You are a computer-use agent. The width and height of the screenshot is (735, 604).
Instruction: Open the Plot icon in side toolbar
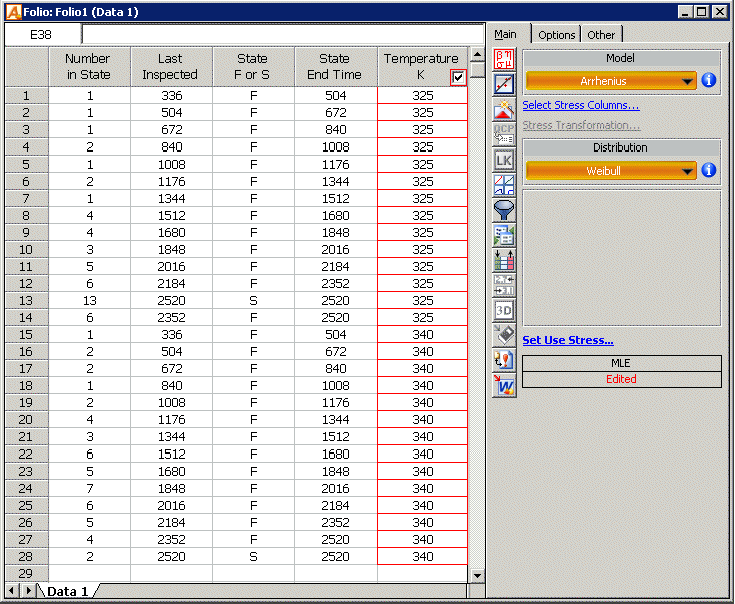click(504, 83)
